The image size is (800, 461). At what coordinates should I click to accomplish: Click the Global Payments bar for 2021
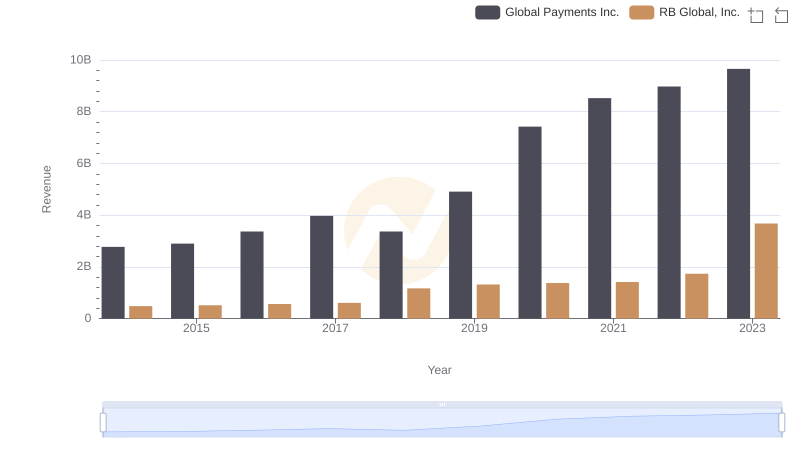[599, 208]
